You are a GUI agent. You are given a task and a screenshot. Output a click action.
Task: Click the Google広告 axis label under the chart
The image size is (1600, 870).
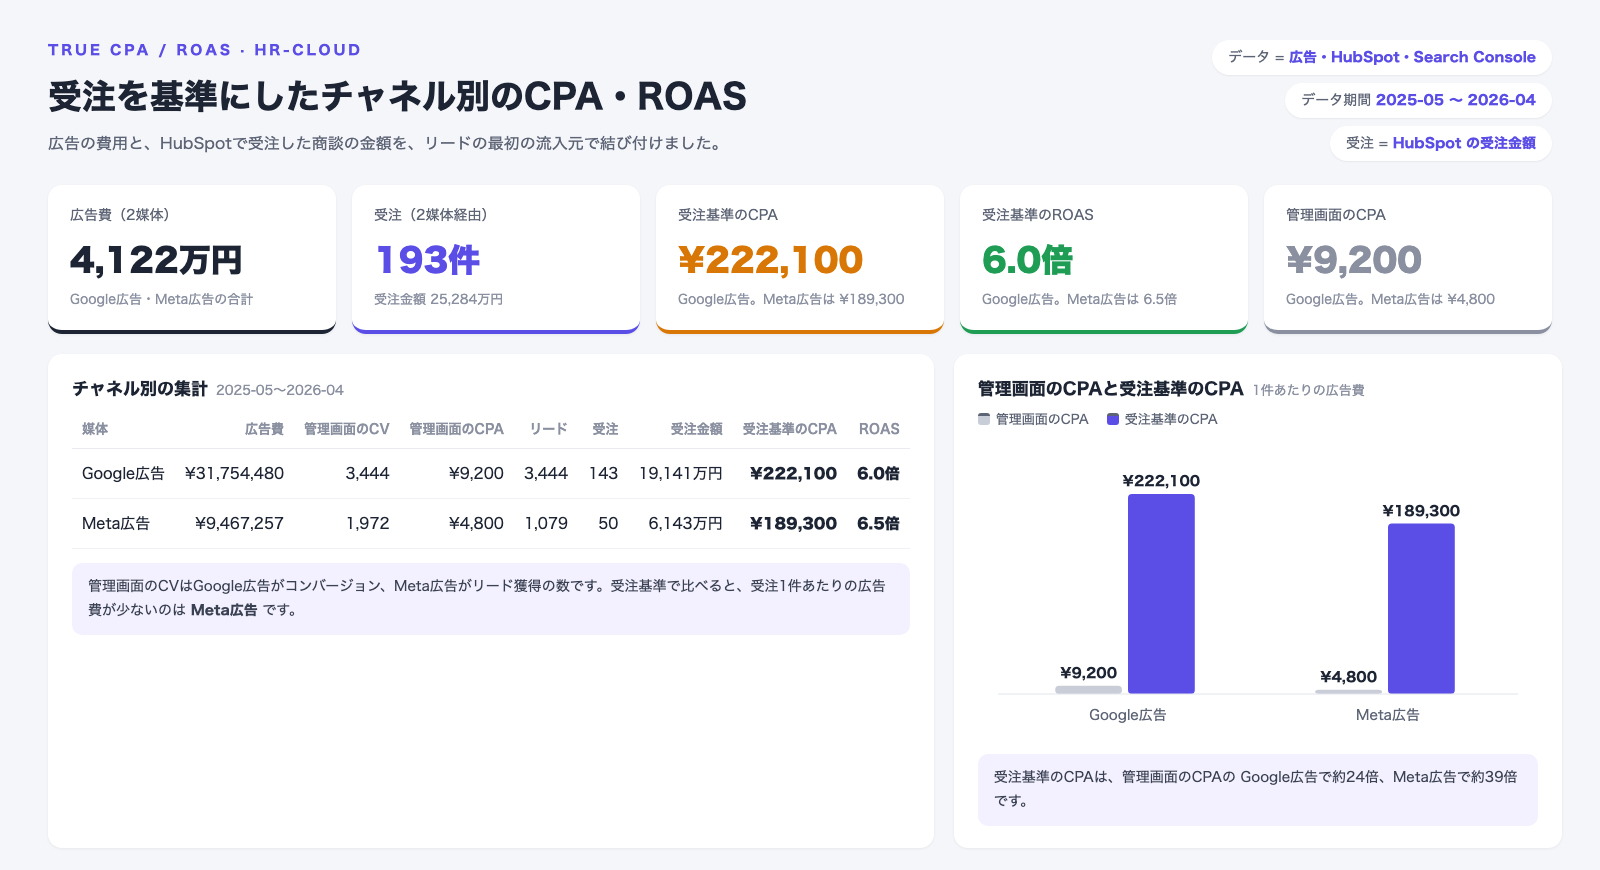click(x=1128, y=715)
